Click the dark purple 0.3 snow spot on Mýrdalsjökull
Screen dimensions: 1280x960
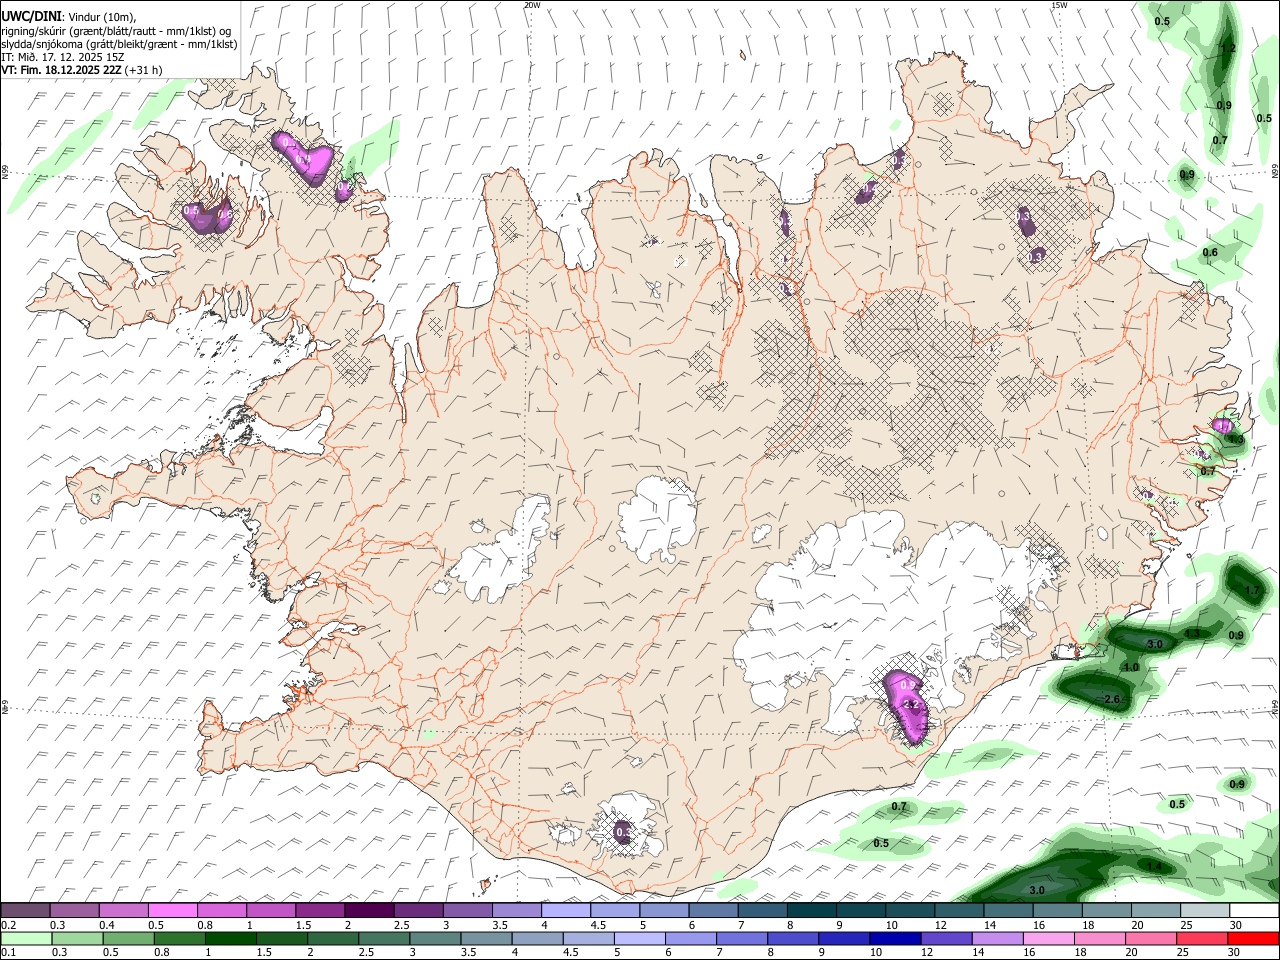(x=623, y=831)
